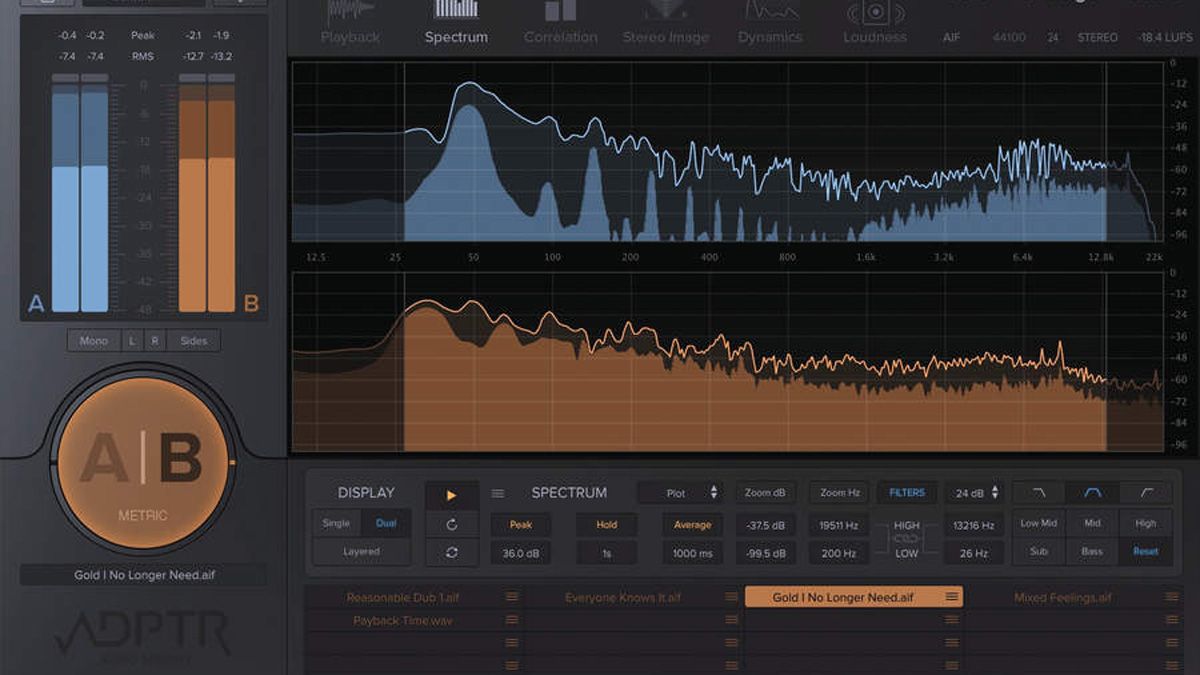
Task: Open the Correlation tab
Action: pos(560,25)
